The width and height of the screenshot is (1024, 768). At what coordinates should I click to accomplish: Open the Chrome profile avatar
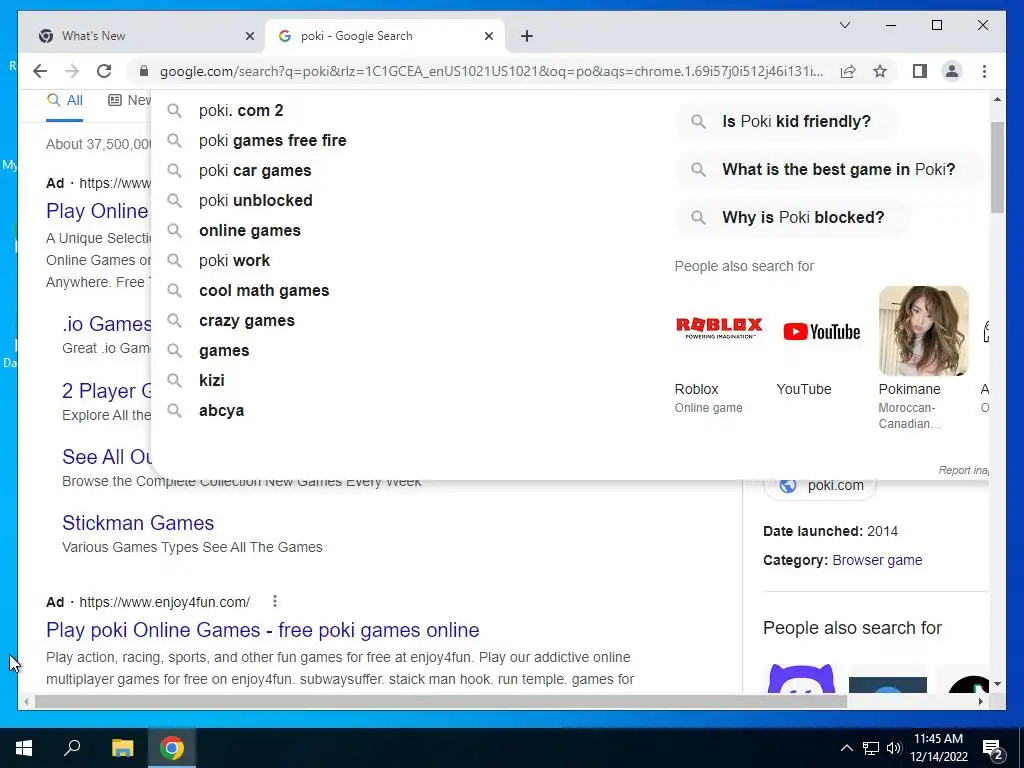(952, 71)
